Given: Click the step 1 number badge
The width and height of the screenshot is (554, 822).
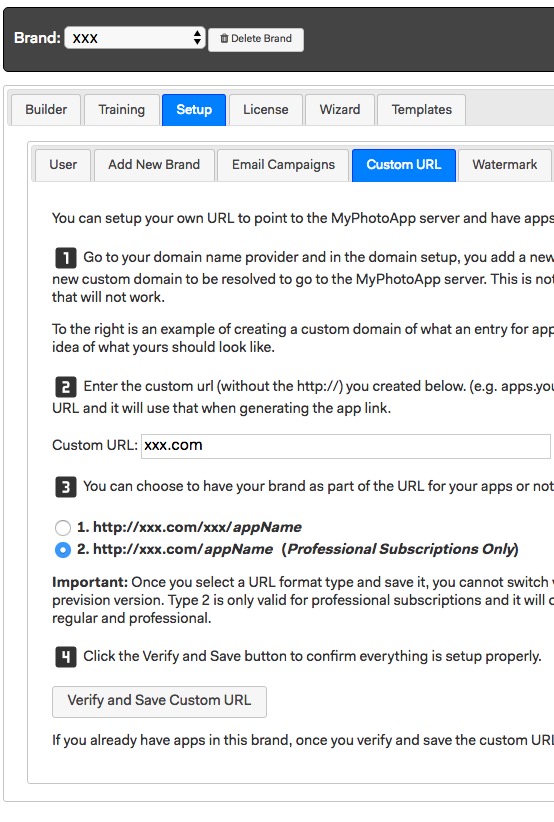Looking at the screenshot, I should click(x=66, y=258).
